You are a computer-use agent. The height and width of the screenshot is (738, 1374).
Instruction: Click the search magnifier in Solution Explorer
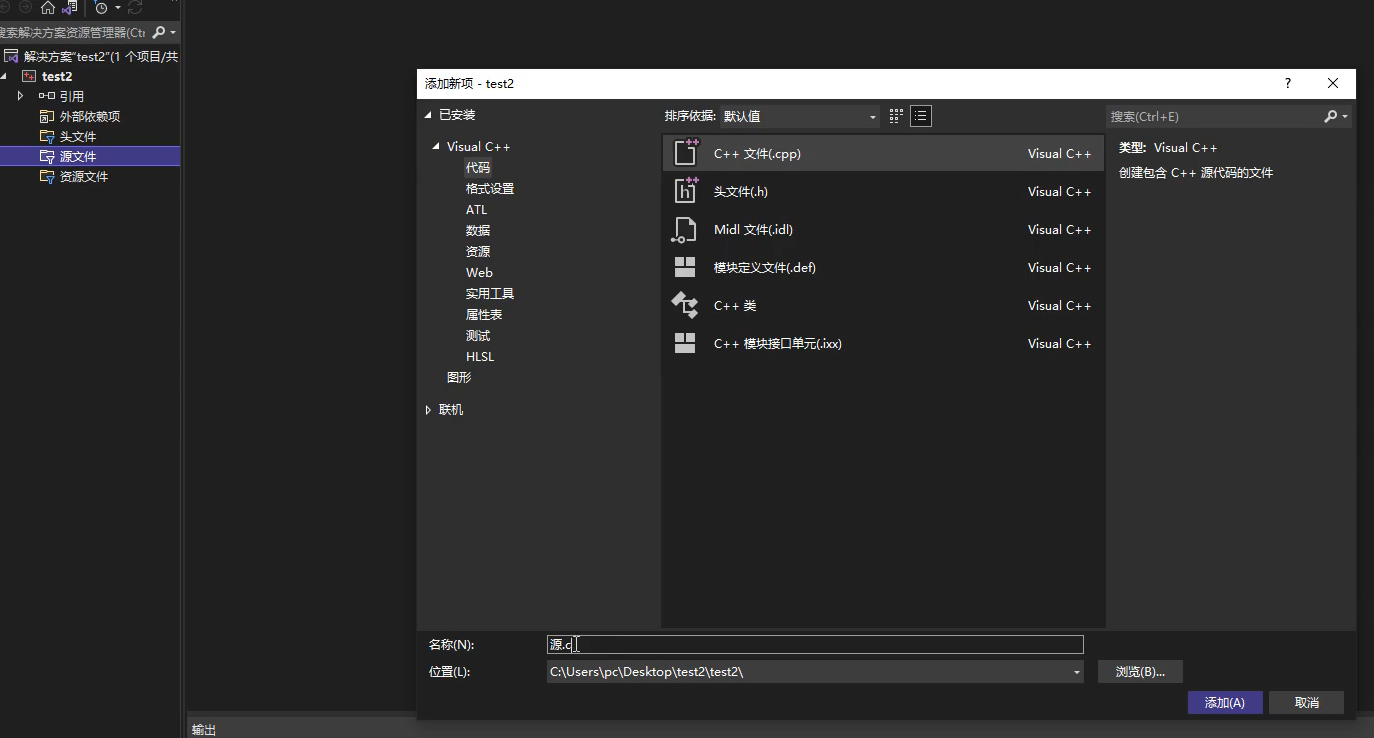click(x=159, y=31)
